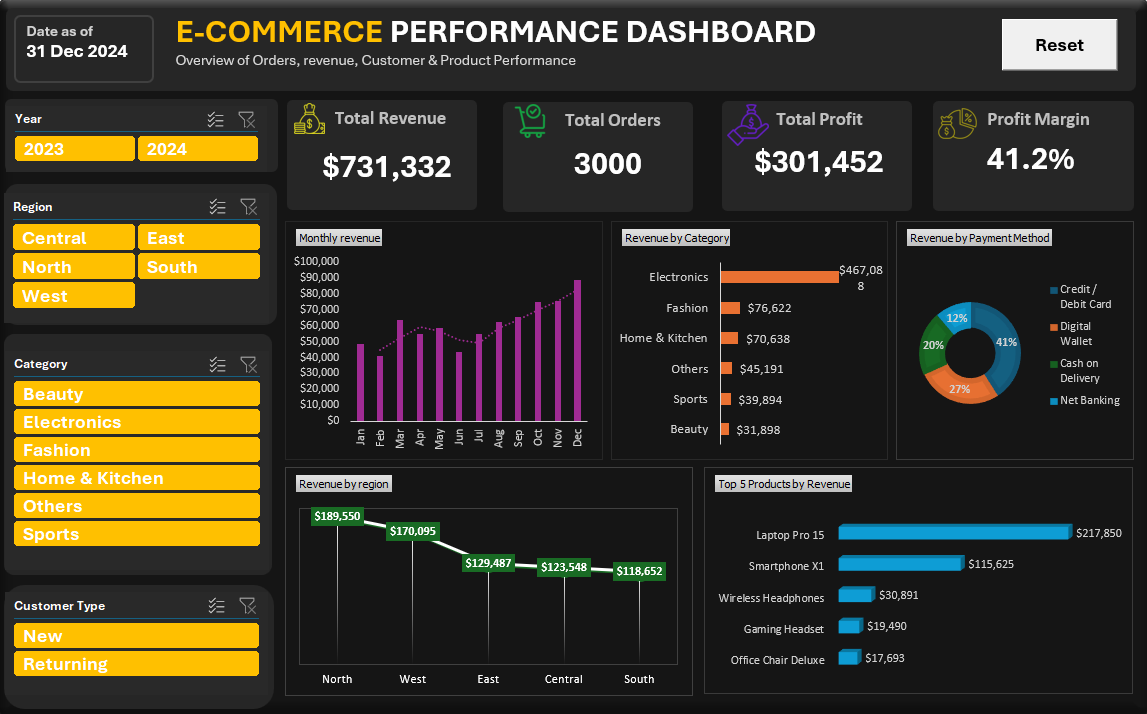Toggle multi-select in the Region slicer

217,207
